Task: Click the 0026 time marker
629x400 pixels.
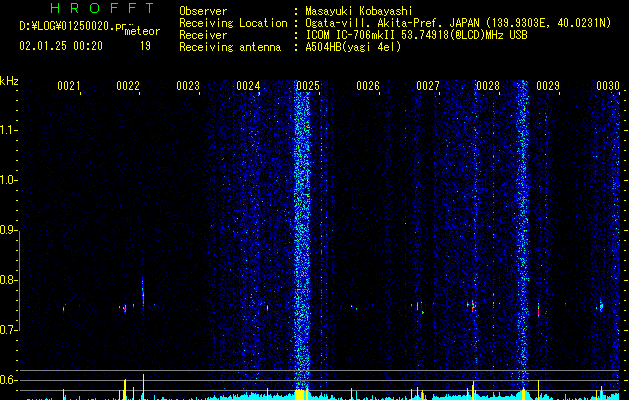Action: click(x=368, y=85)
